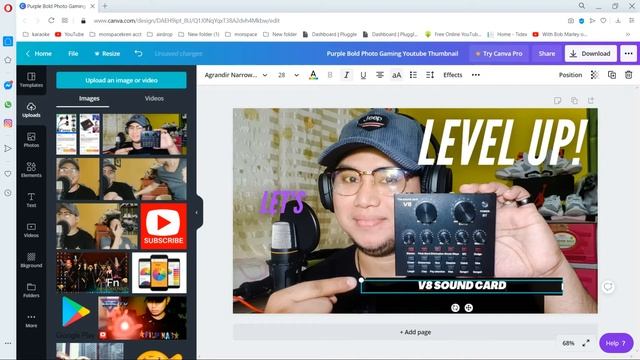Undo the last change
The height and width of the screenshot is (360, 640).
138,53
